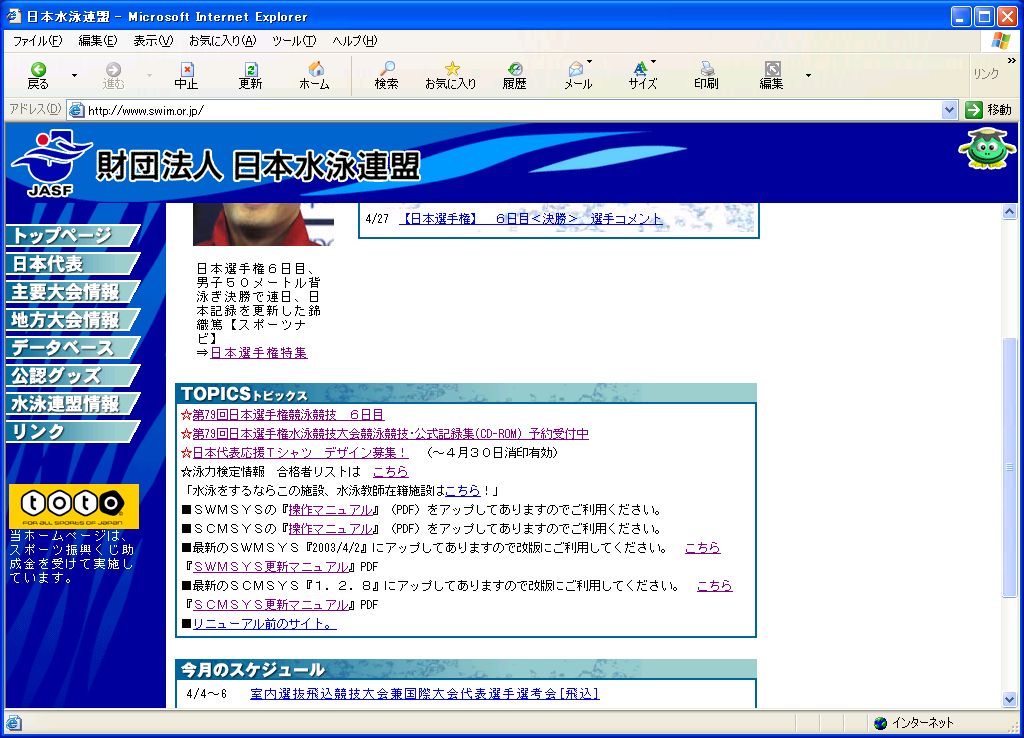
Task: Click the toto banner logo
Action: 74,506
